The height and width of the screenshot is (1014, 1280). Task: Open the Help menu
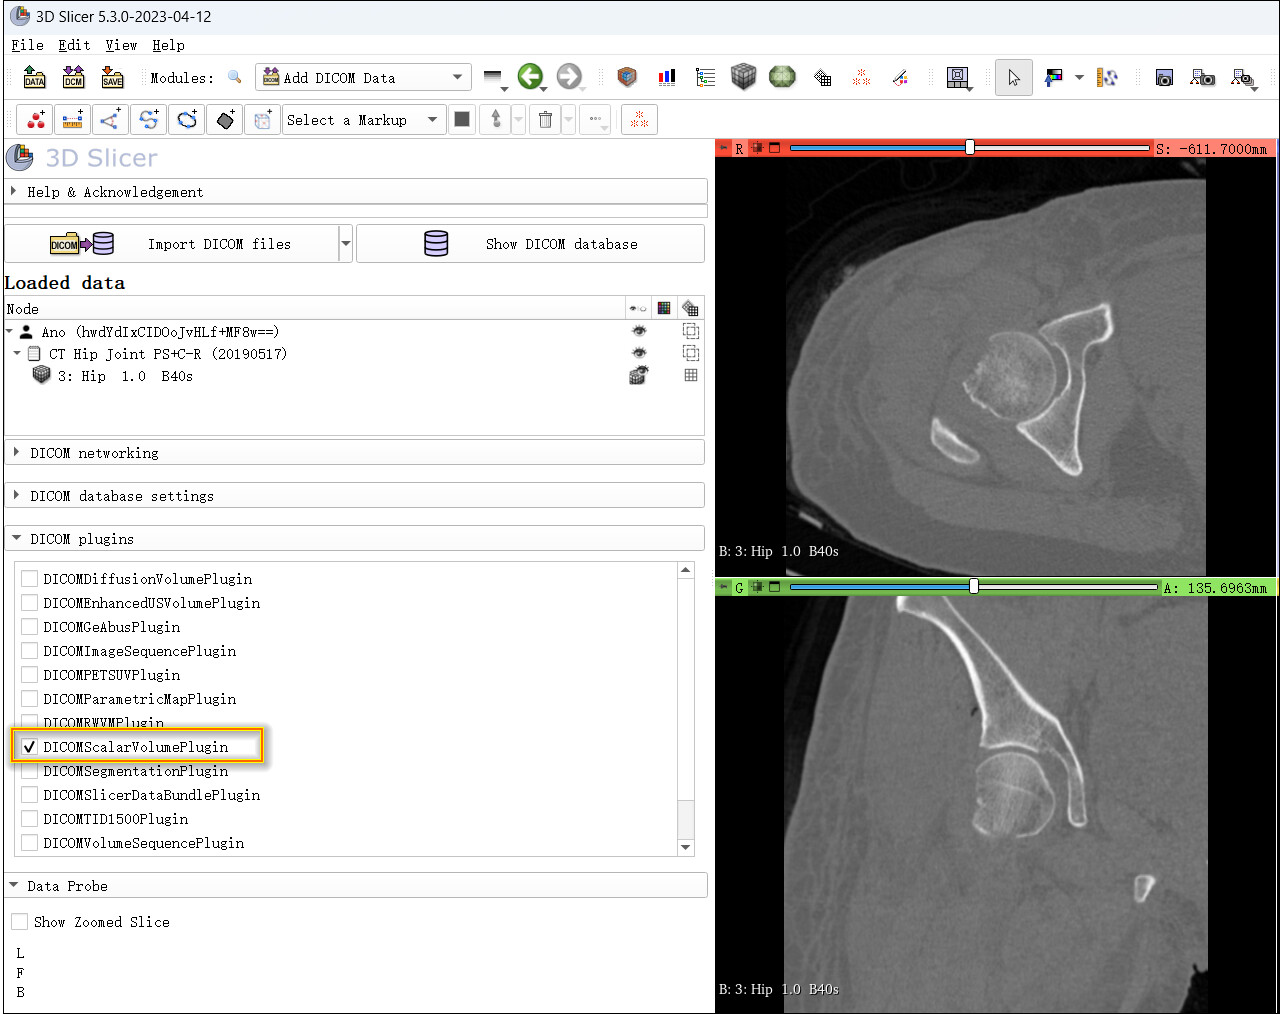coord(168,45)
